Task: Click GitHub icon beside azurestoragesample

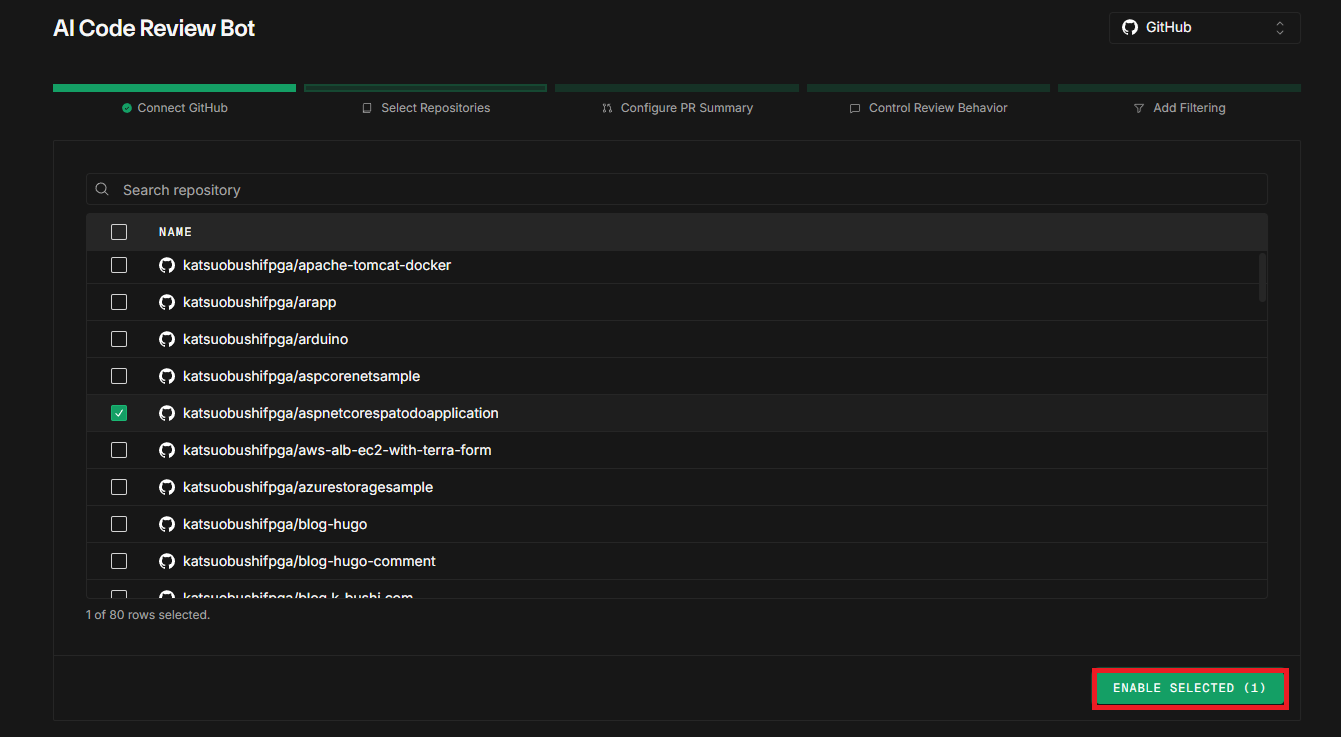Action: tap(167, 487)
